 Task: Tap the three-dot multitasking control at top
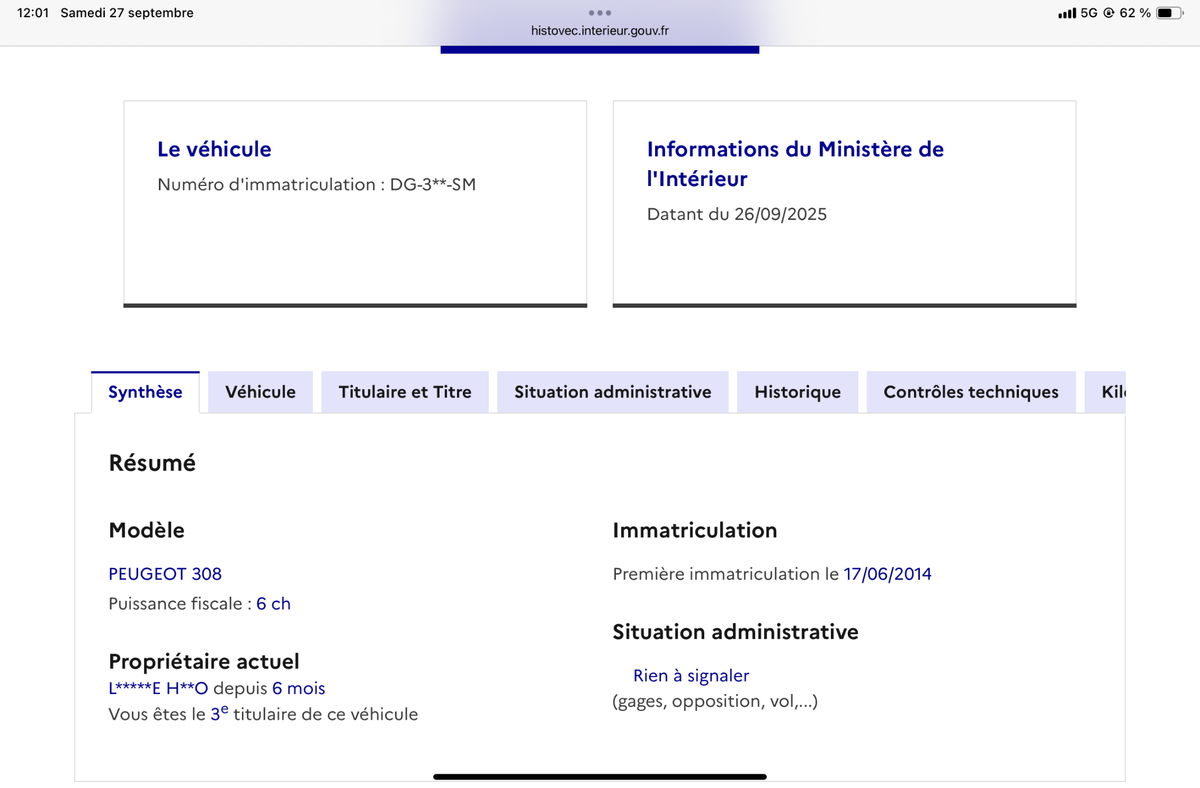coord(600,13)
